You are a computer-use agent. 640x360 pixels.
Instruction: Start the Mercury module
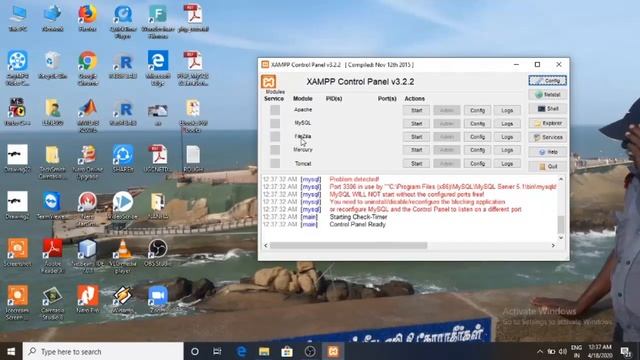[416, 150]
